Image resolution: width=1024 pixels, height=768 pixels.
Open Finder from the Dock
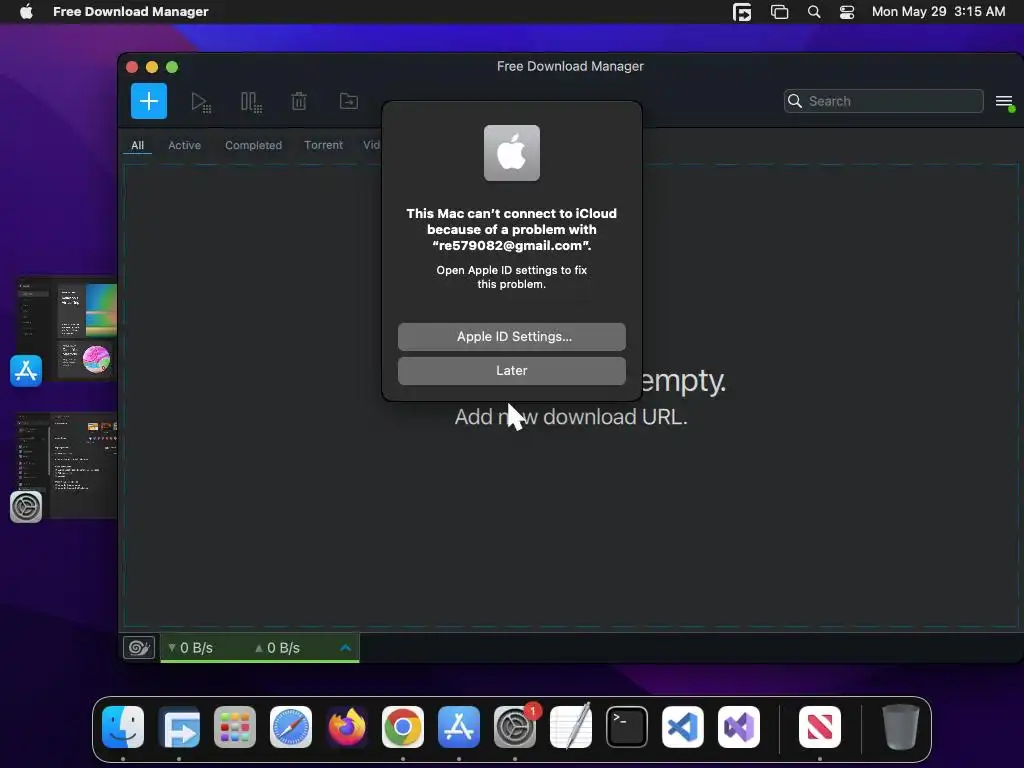(123, 727)
